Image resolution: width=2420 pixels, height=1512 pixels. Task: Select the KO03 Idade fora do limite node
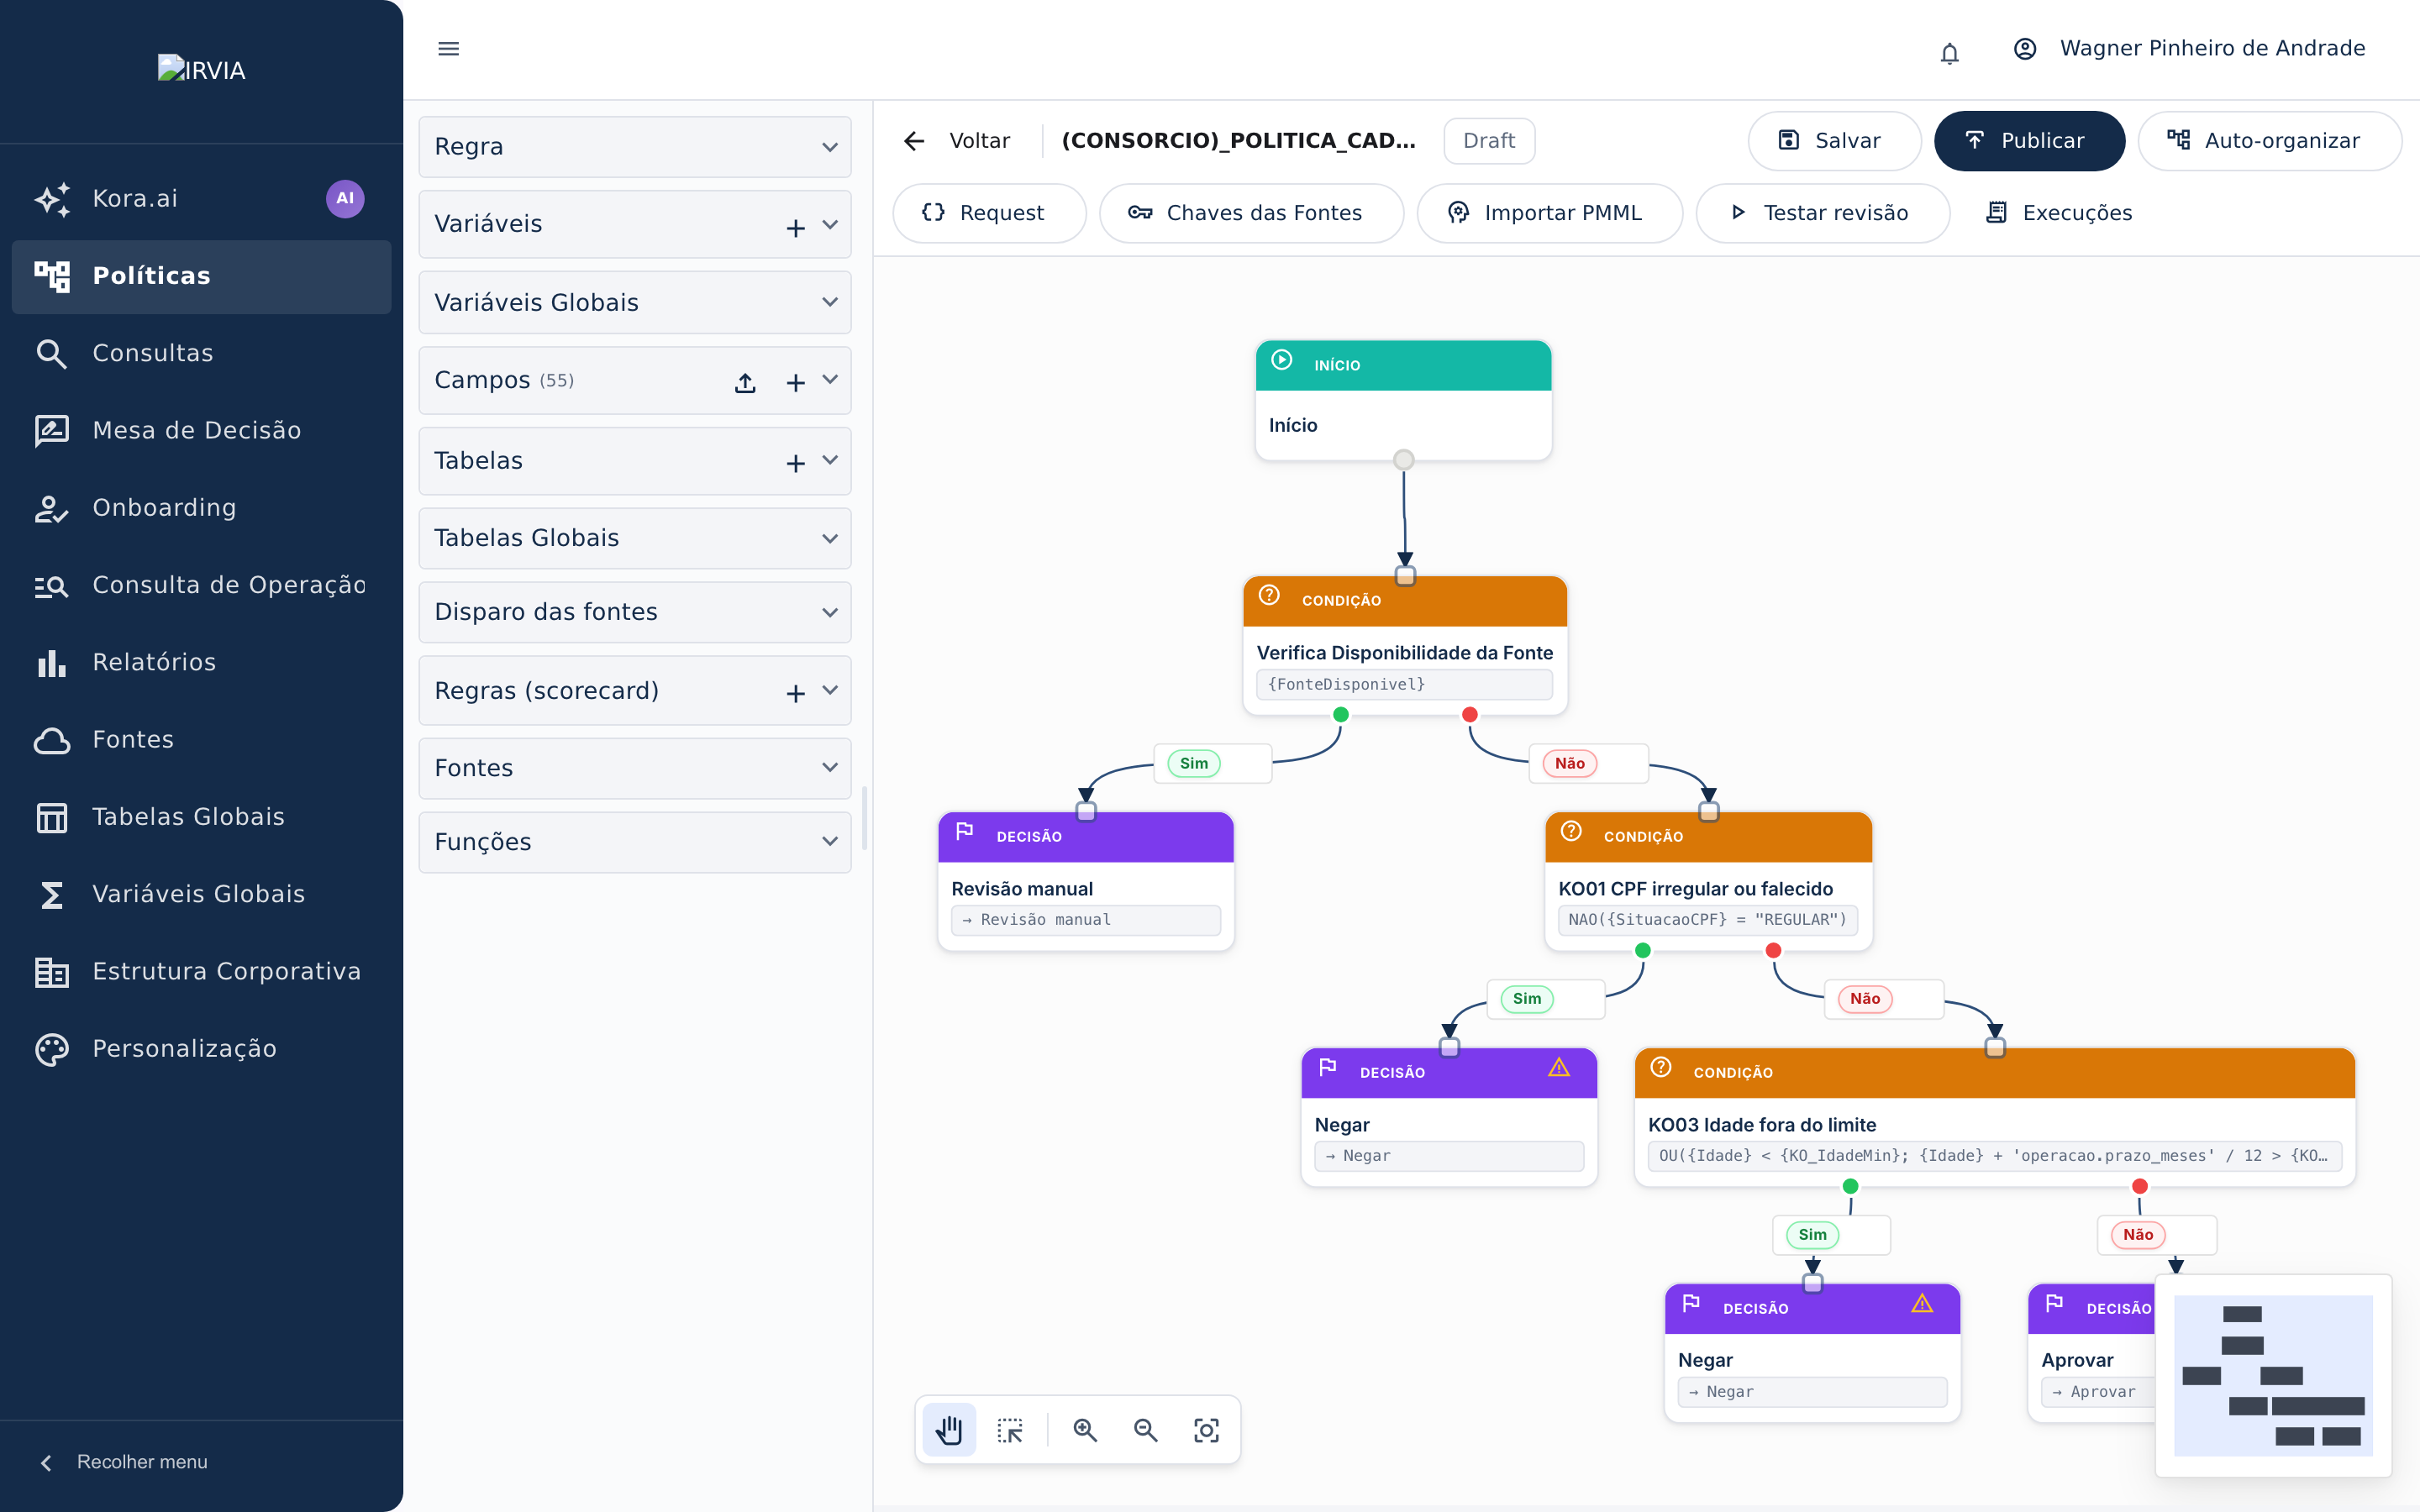[1994, 1117]
